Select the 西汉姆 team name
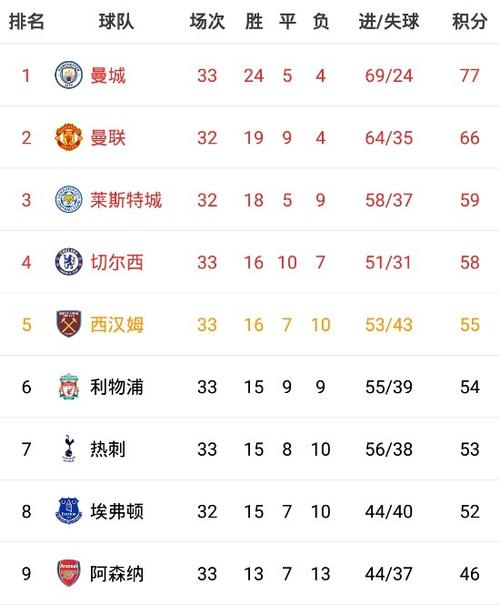Screen dimensions: 500x605 click(117, 324)
